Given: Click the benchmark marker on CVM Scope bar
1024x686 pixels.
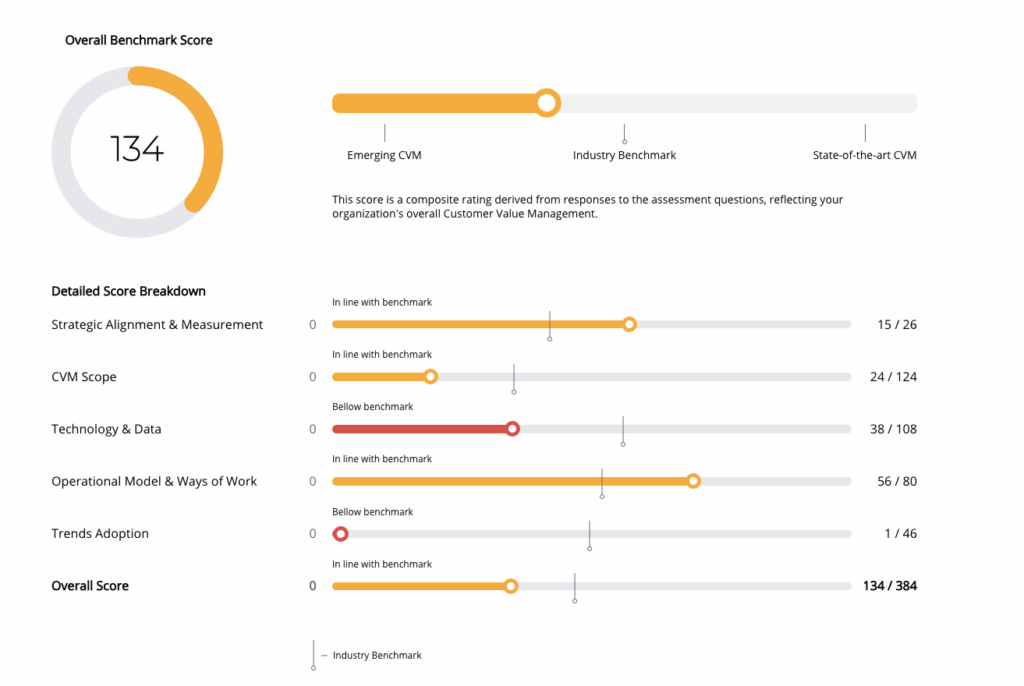Looking at the screenshot, I should pos(514,379).
